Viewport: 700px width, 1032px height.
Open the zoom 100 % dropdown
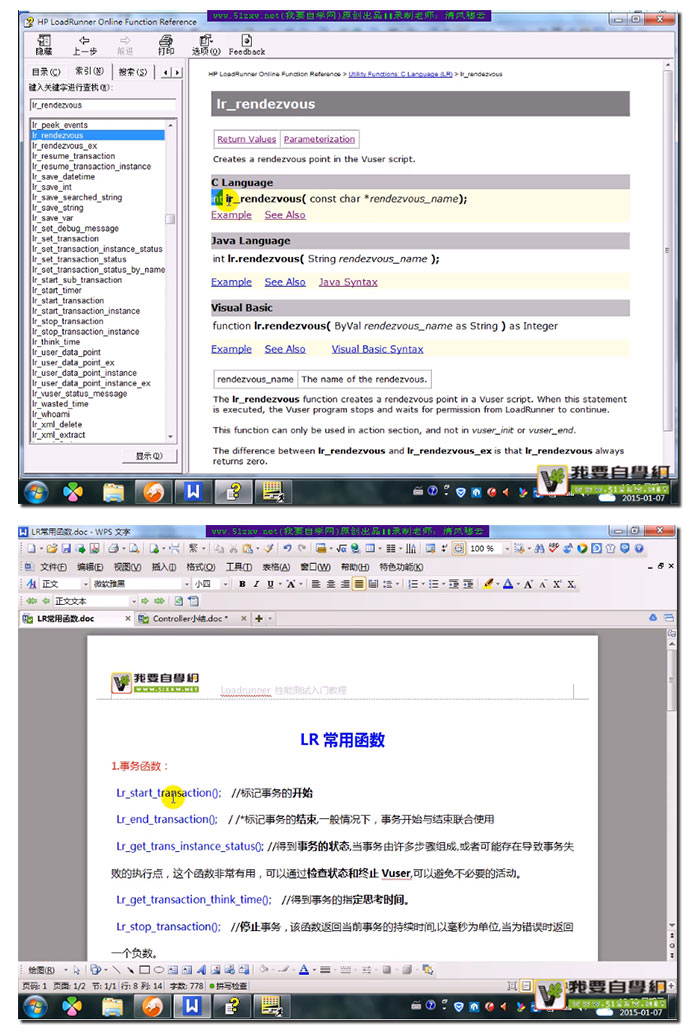507,548
